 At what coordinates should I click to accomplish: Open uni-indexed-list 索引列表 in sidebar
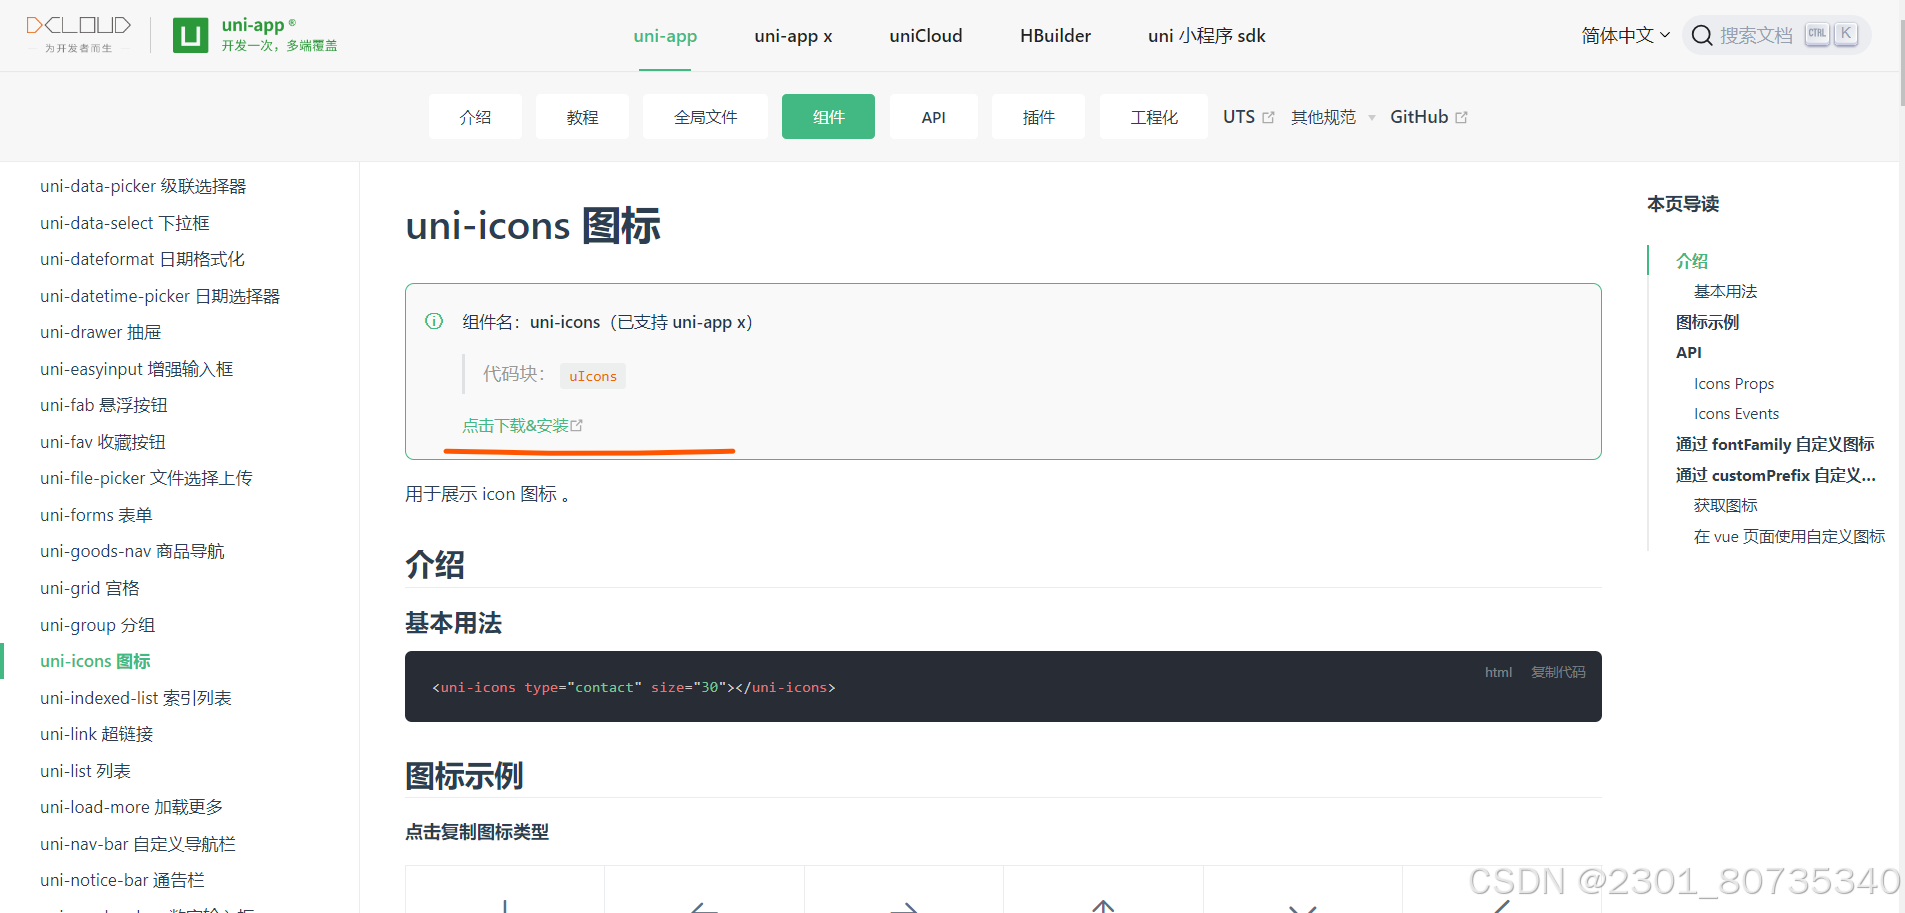tap(136, 698)
